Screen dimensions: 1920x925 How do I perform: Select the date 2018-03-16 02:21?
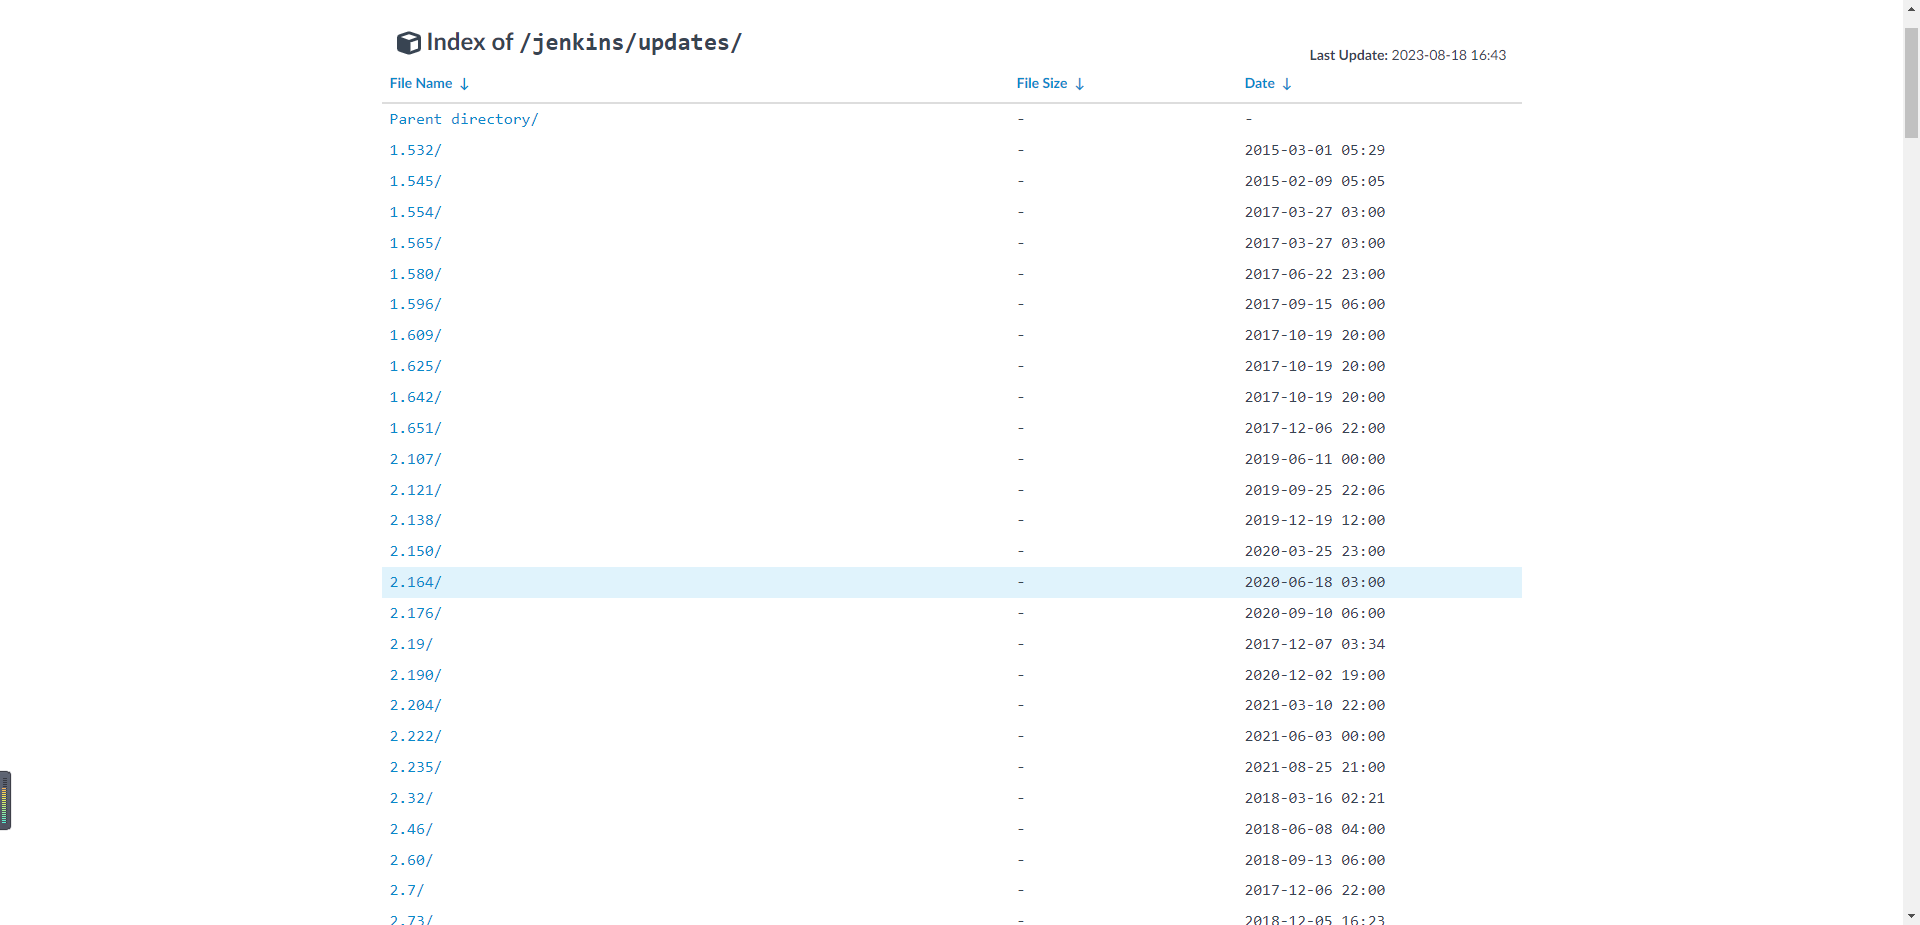(x=1315, y=798)
